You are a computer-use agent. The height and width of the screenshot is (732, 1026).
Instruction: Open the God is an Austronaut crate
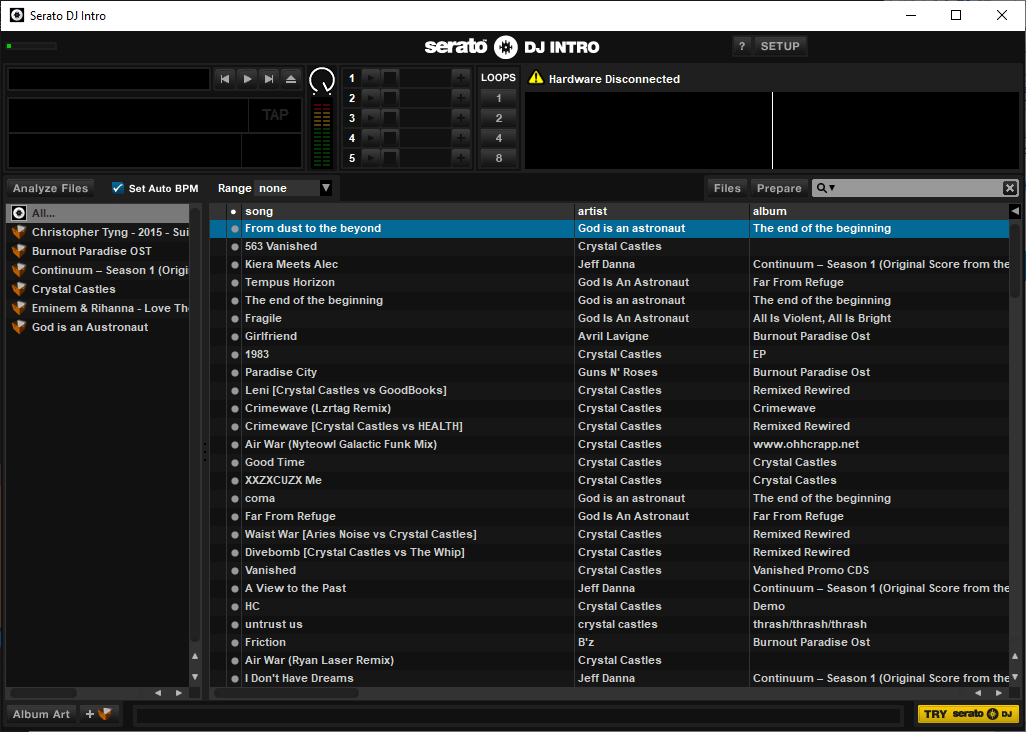(97, 327)
